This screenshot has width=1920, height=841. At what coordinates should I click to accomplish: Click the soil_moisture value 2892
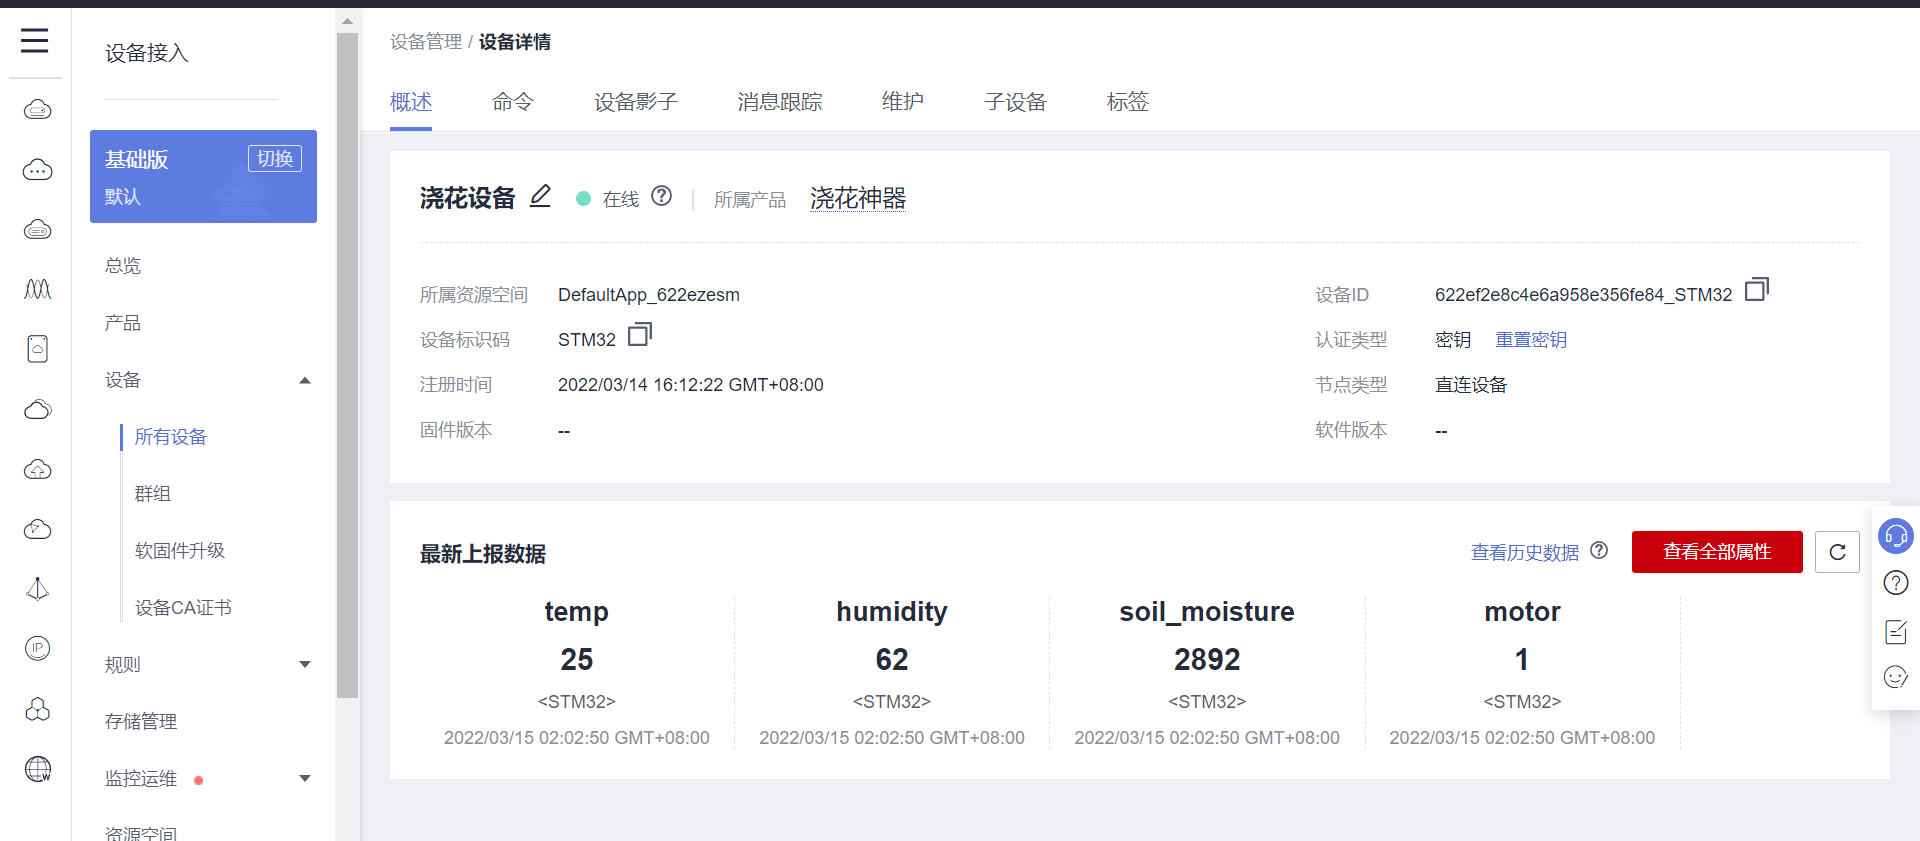[1207, 659]
